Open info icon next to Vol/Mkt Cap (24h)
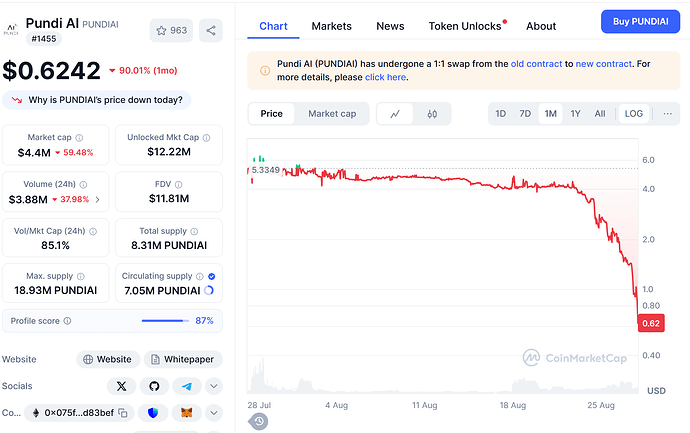The image size is (690, 433). click(93, 231)
